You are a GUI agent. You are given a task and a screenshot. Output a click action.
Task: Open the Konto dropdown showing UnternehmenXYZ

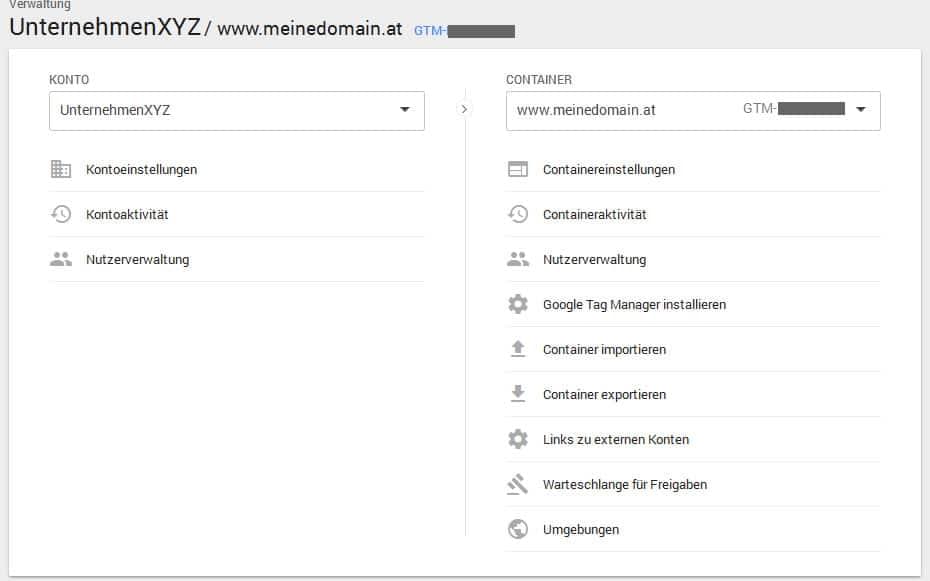point(237,111)
